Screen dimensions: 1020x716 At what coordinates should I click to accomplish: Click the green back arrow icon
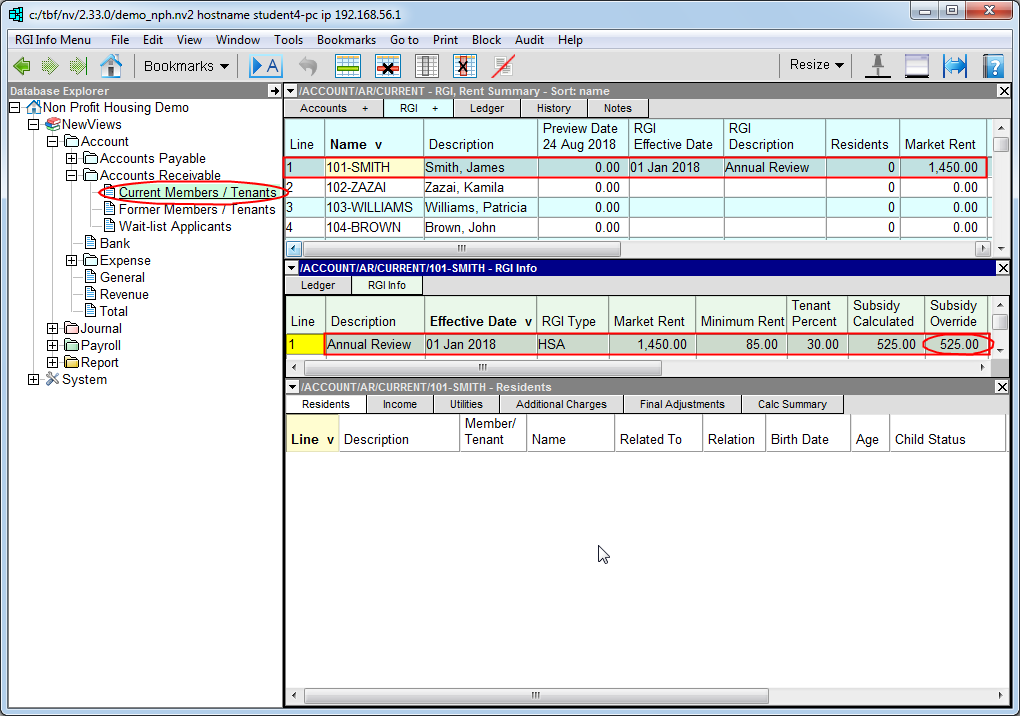pos(22,66)
